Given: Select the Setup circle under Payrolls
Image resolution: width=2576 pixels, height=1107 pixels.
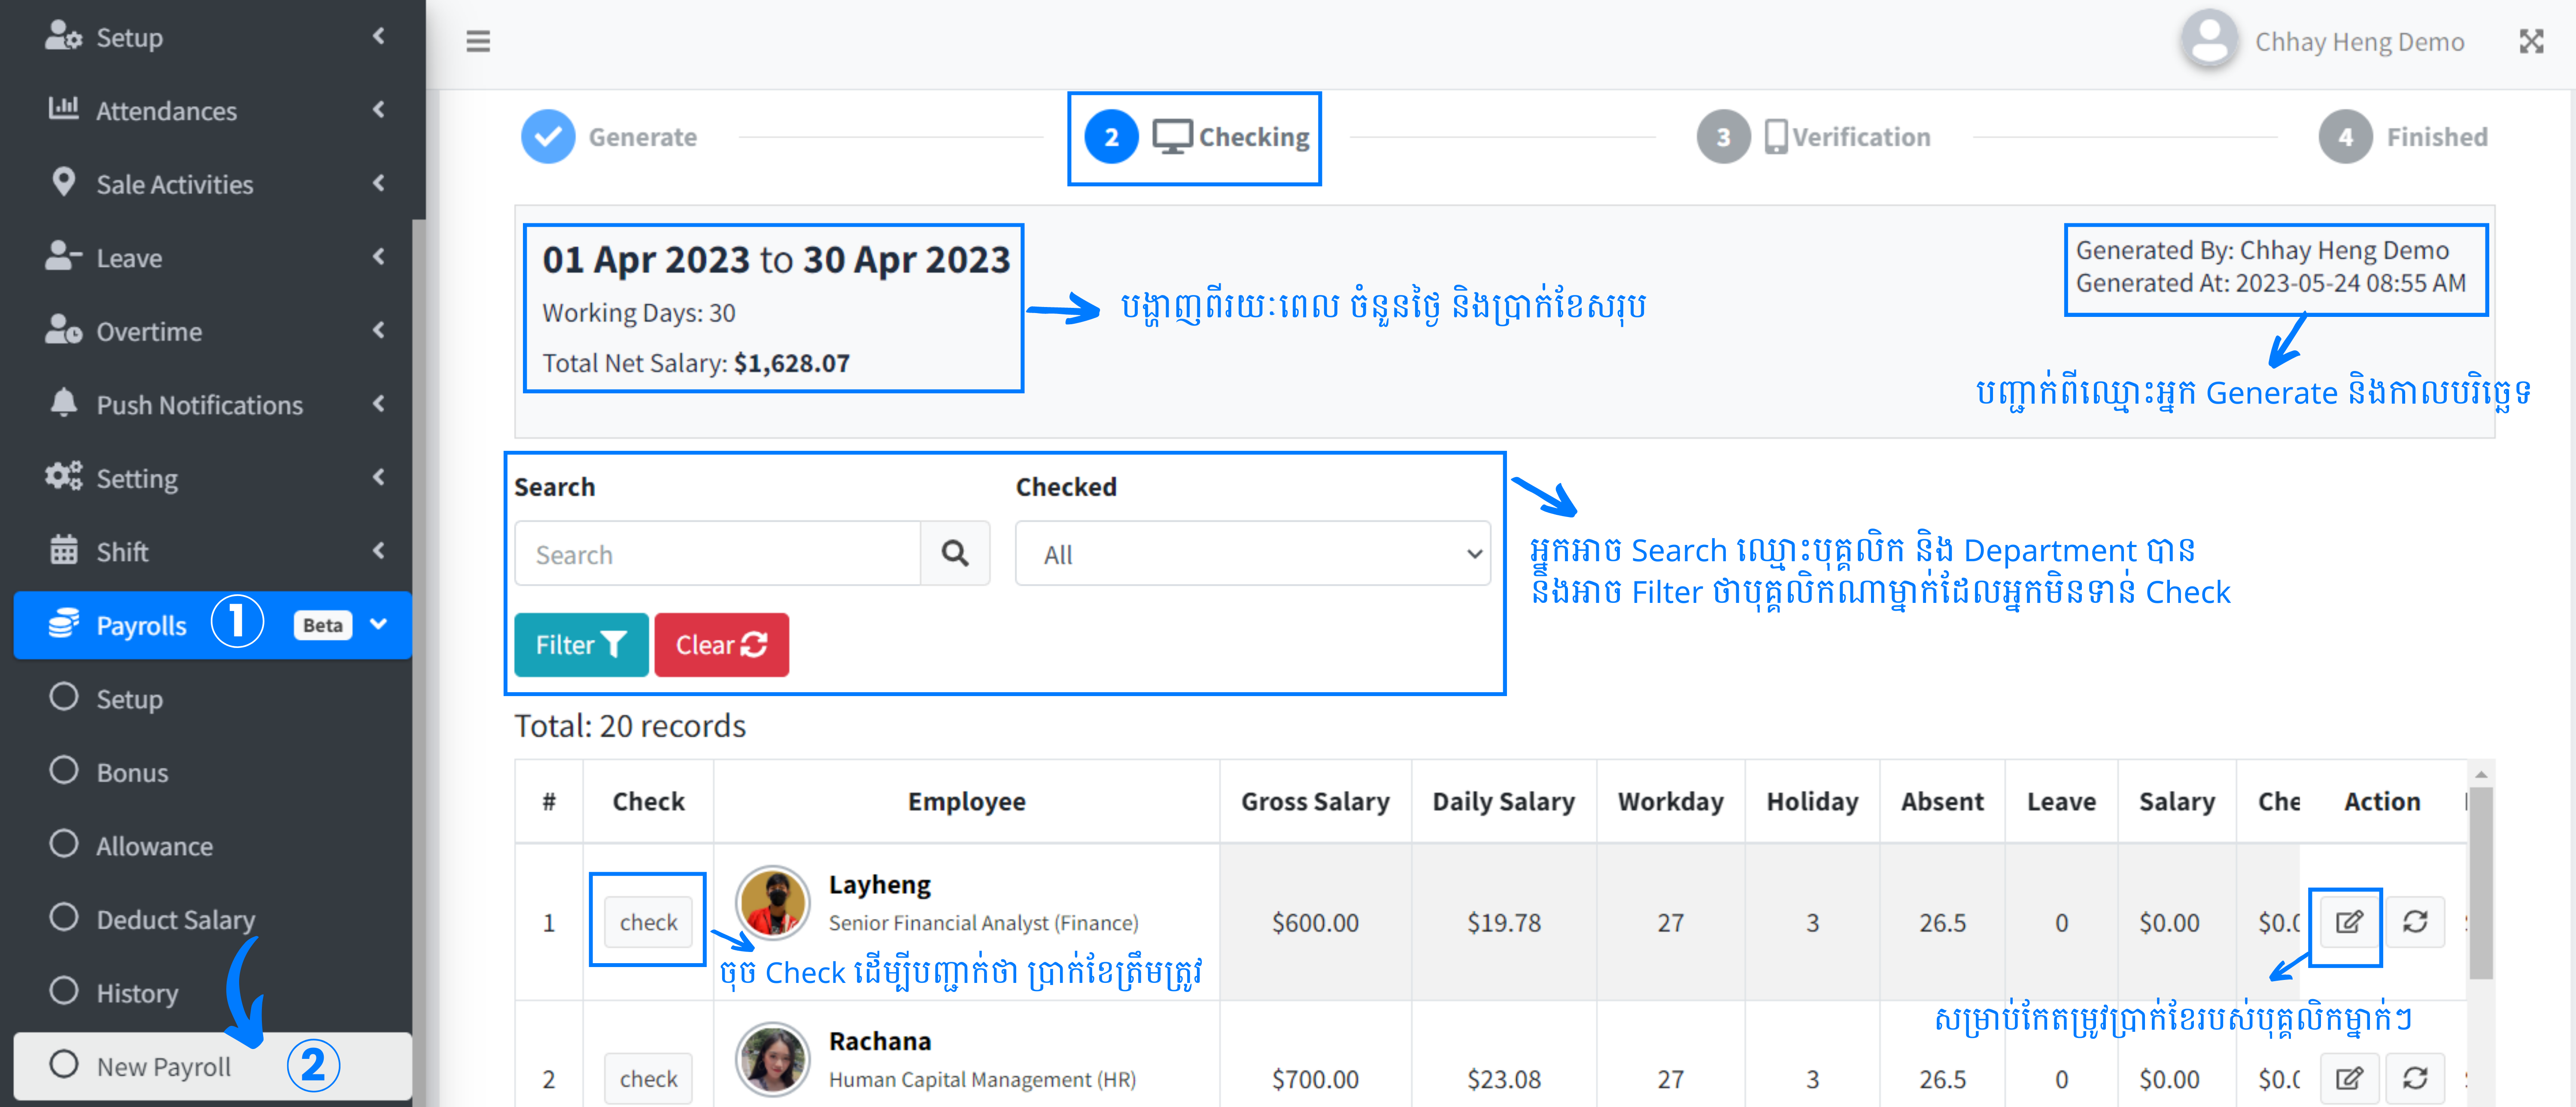Looking at the screenshot, I should click(63, 696).
